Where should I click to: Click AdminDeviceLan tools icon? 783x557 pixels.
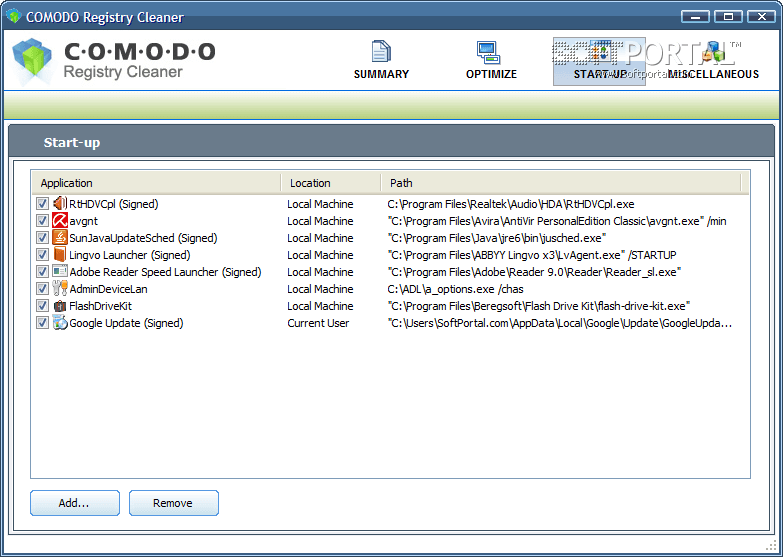click(x=59, y=289)
